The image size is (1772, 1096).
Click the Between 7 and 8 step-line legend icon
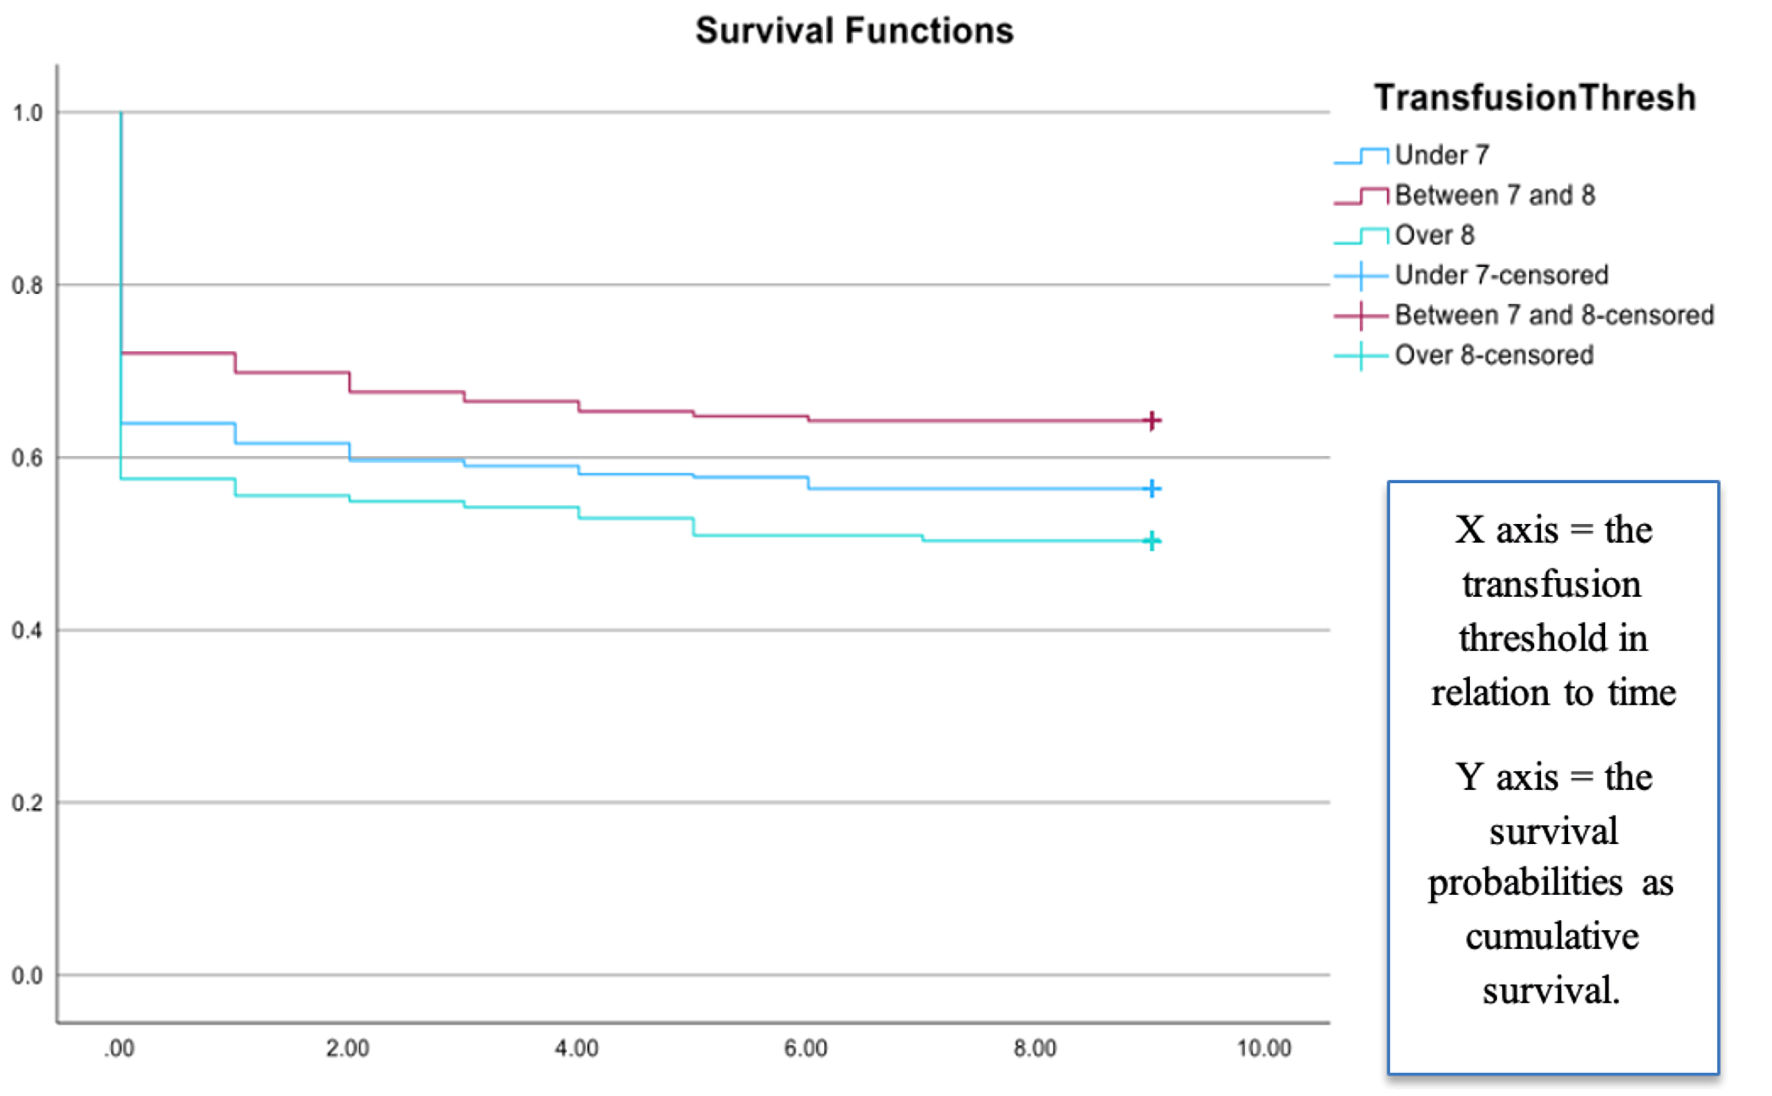(x=1361, y=195)
